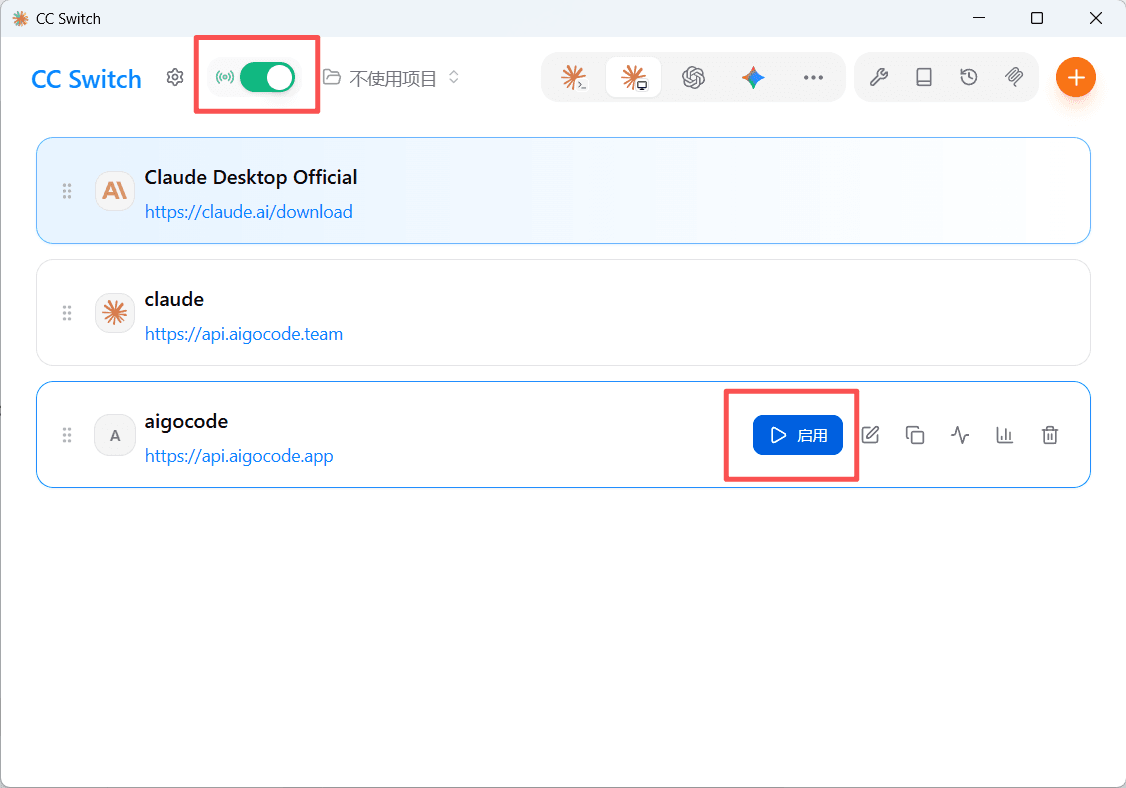Viewport: 1126px width, 788px height.
Task: Open the https://api.aigocode.app link
Action: (x=239, y=456)
